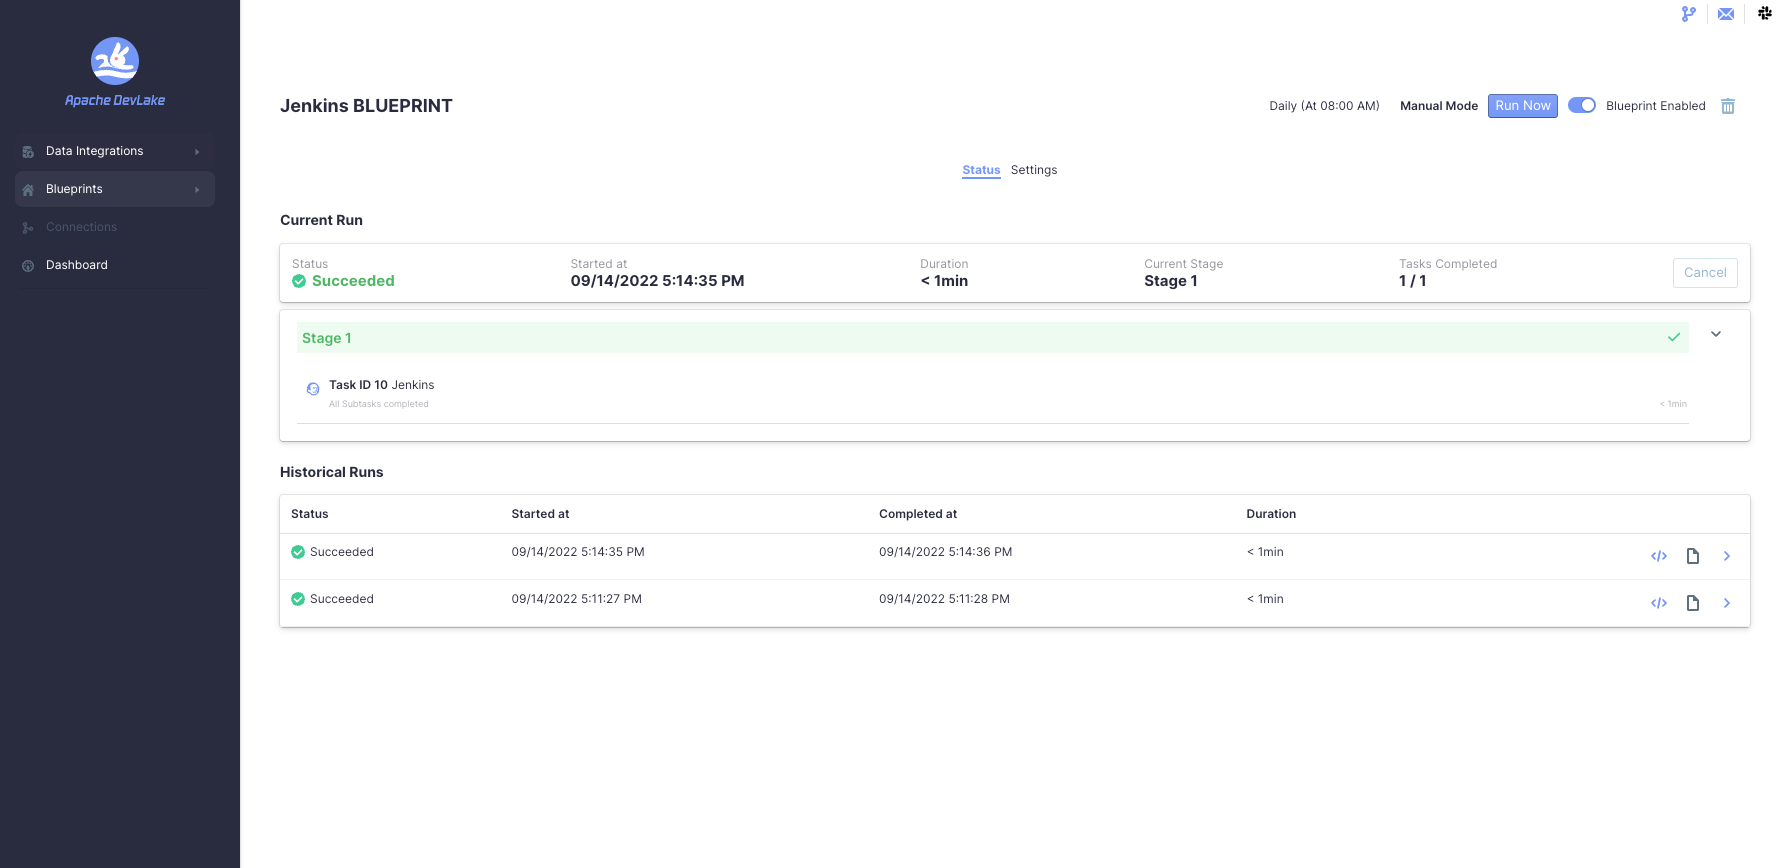Open details arrow for 5:11:27 PM run
1781x868 pixels.
click(x=1727, y=603)
